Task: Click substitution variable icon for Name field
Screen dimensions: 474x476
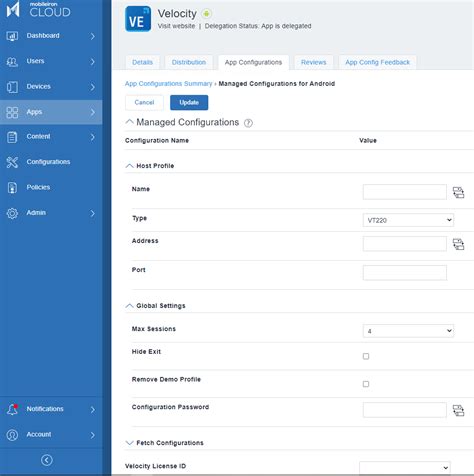Action: (458, 192)
